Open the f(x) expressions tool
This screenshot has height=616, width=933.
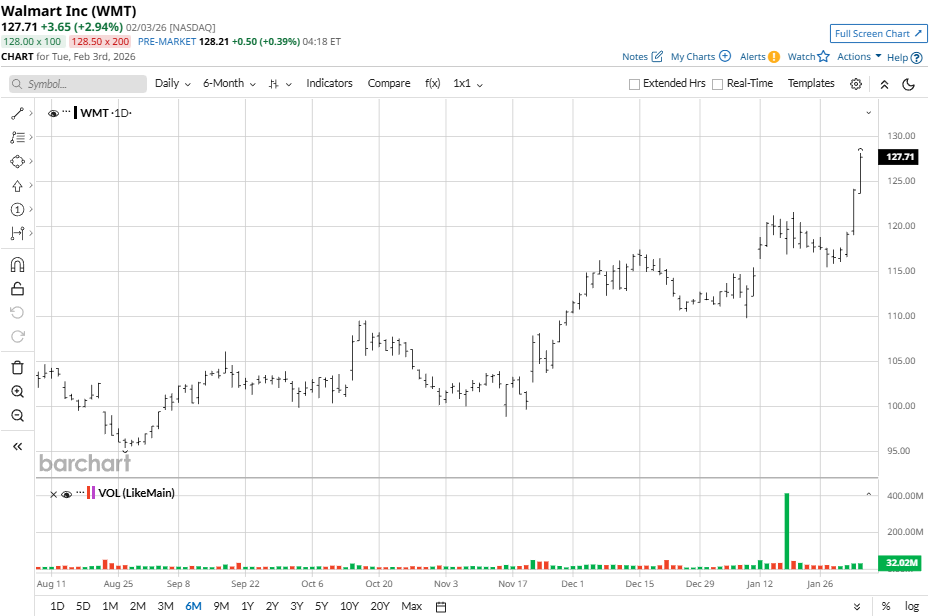(433, 83)
